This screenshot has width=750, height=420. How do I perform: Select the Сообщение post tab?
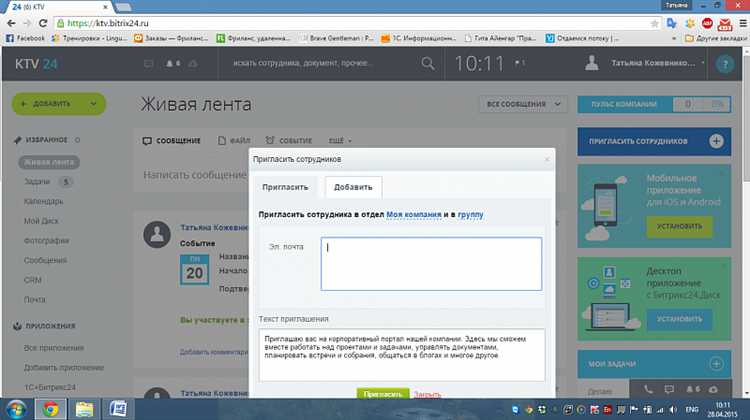tap(171, 141)
